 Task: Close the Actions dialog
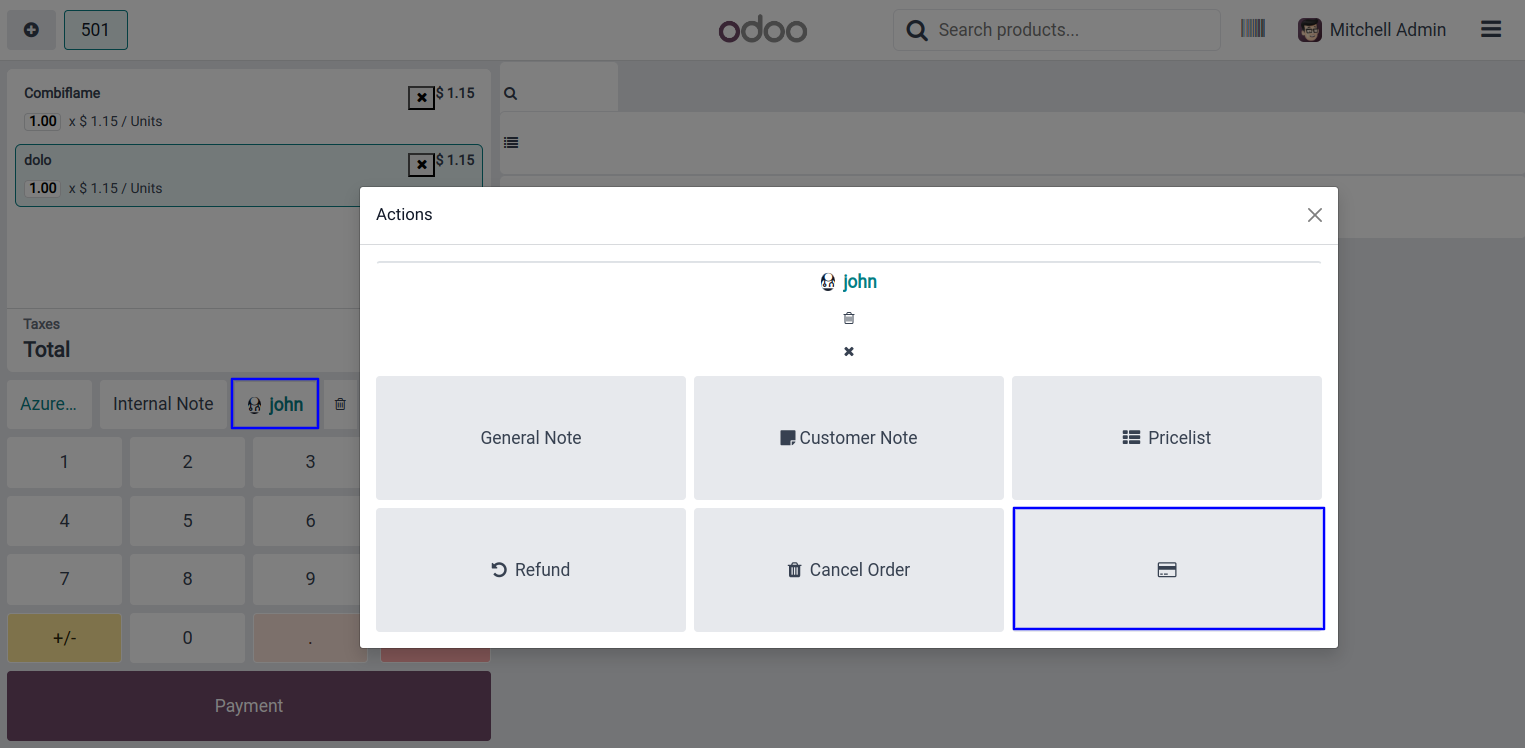click(1314, 215)
